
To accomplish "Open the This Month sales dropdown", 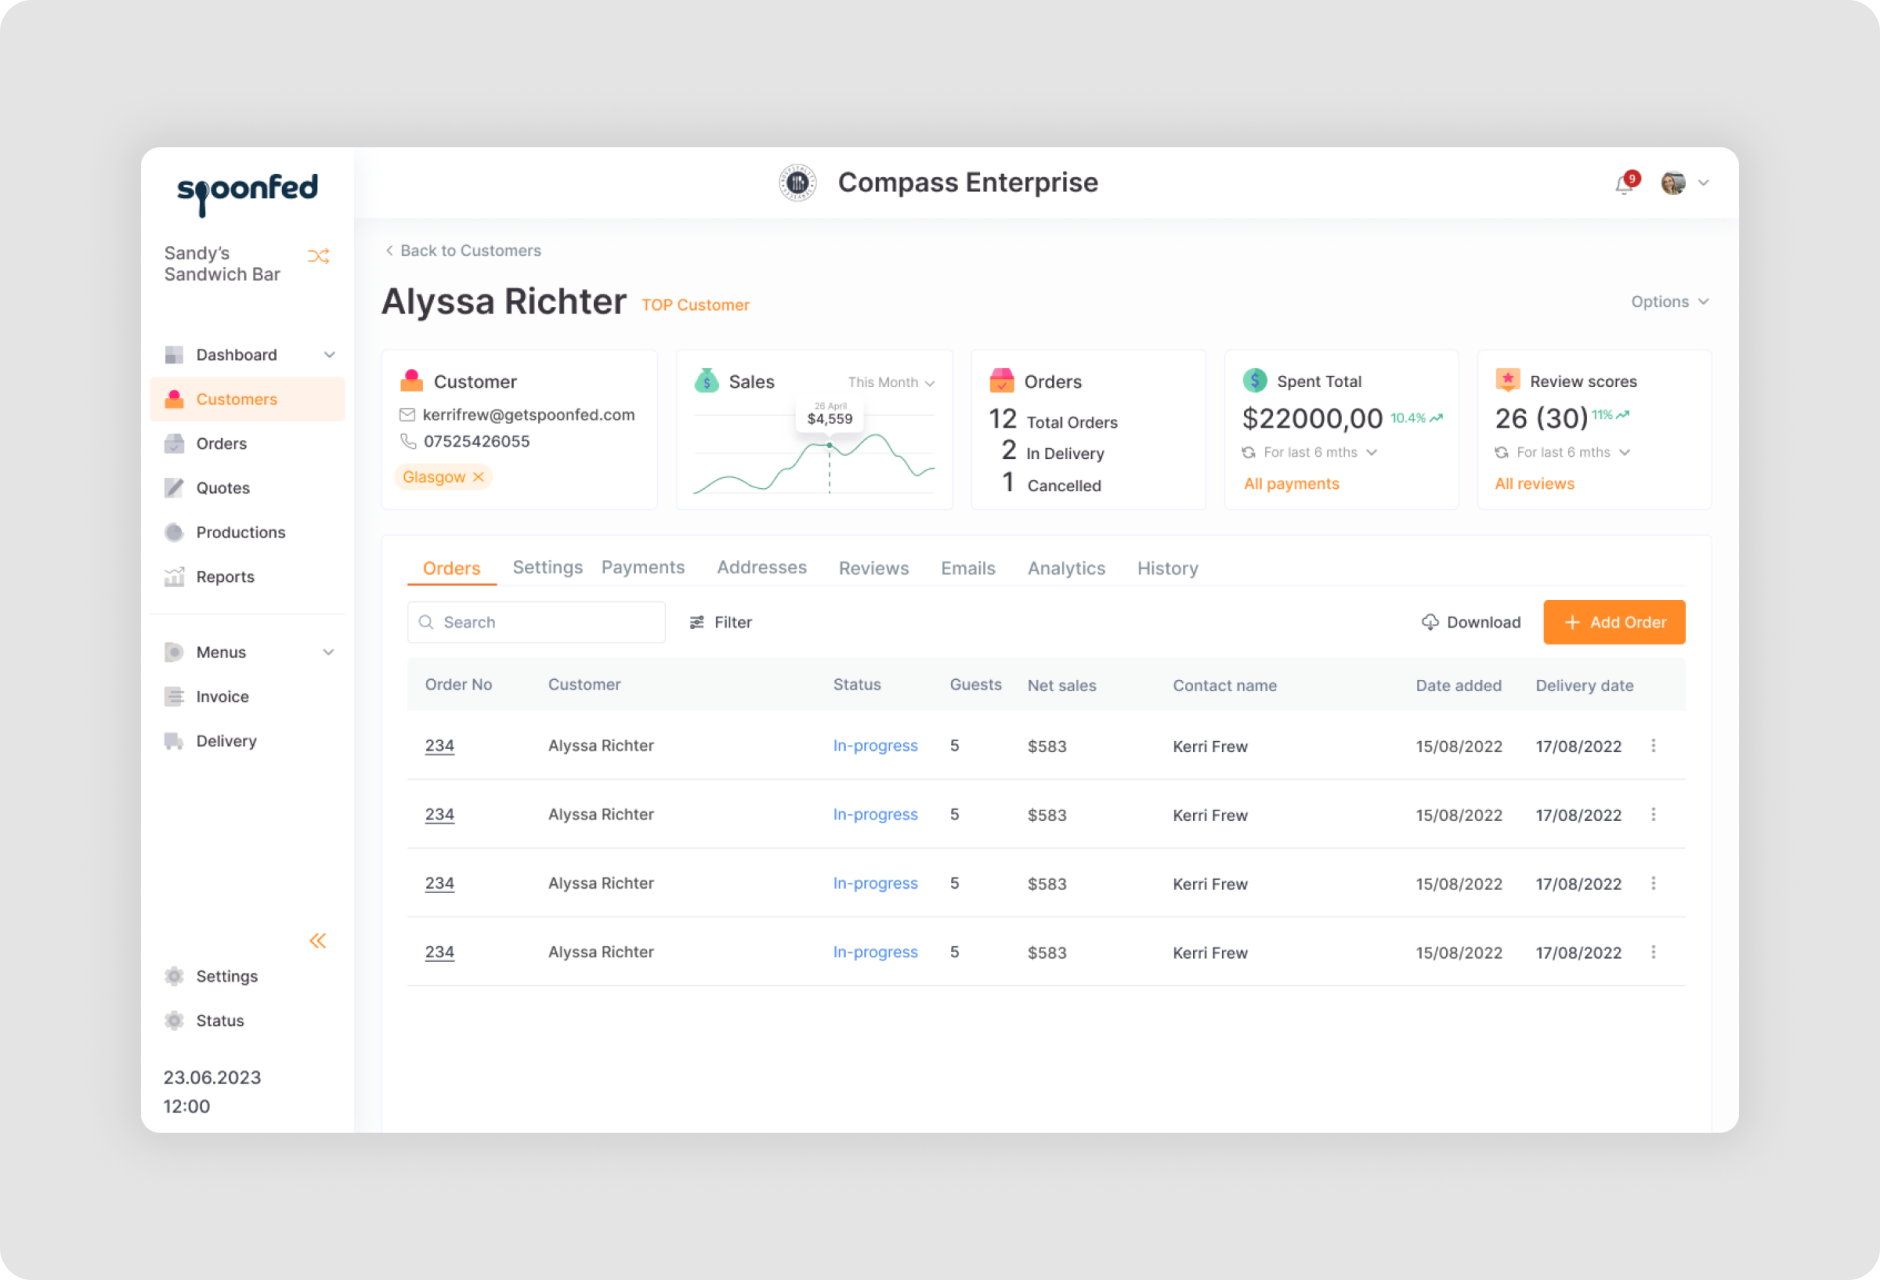I will (x=891, y=382).
